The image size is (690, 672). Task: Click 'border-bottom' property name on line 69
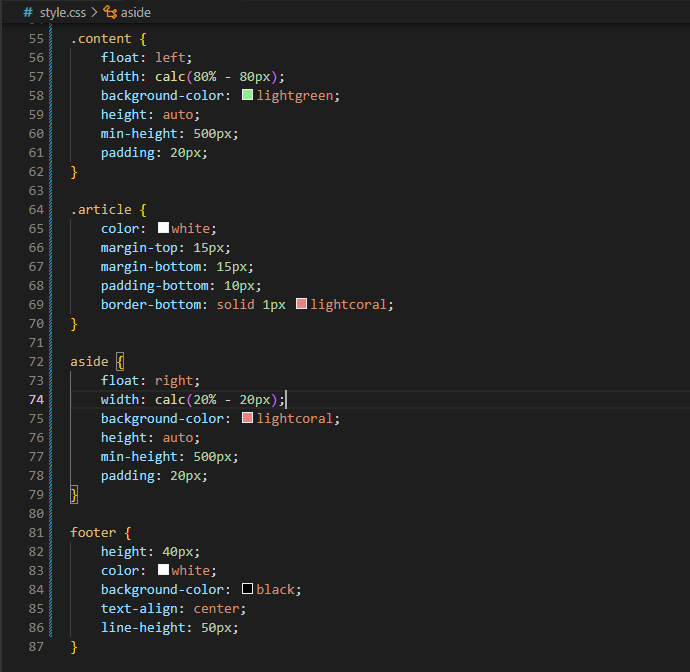(x=151, y=305)
